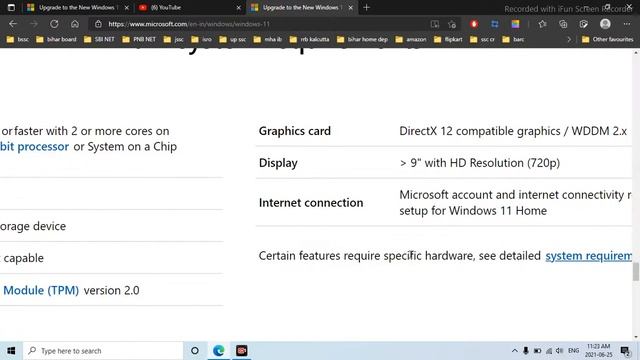This screenshot has height=360, width=640.
Task: Open the up ssc bookmark folder
Action: click(233, 39)
